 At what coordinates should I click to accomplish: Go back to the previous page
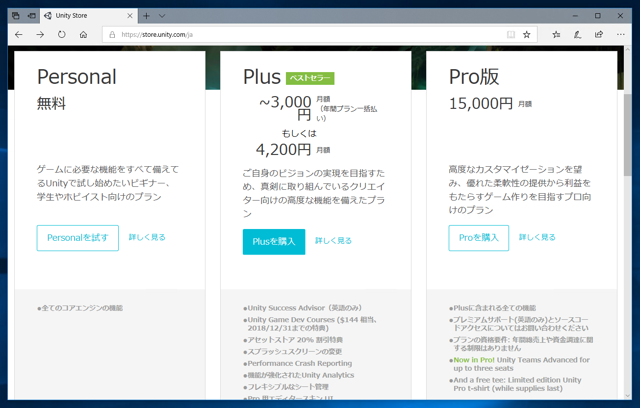tap(19, 35)
